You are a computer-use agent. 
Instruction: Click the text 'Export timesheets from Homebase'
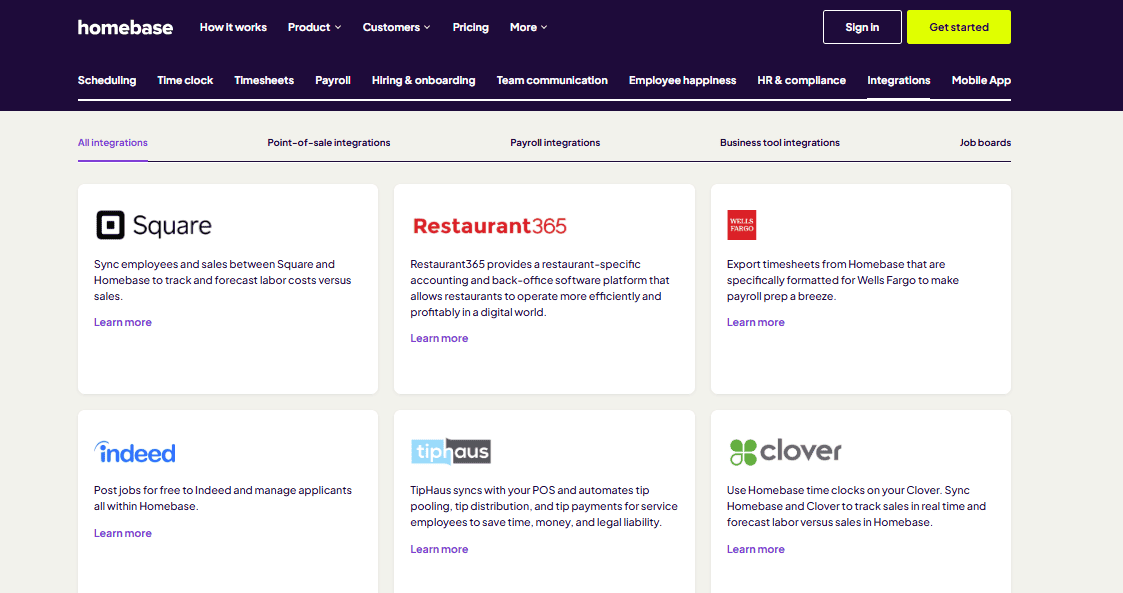[843, 280]
